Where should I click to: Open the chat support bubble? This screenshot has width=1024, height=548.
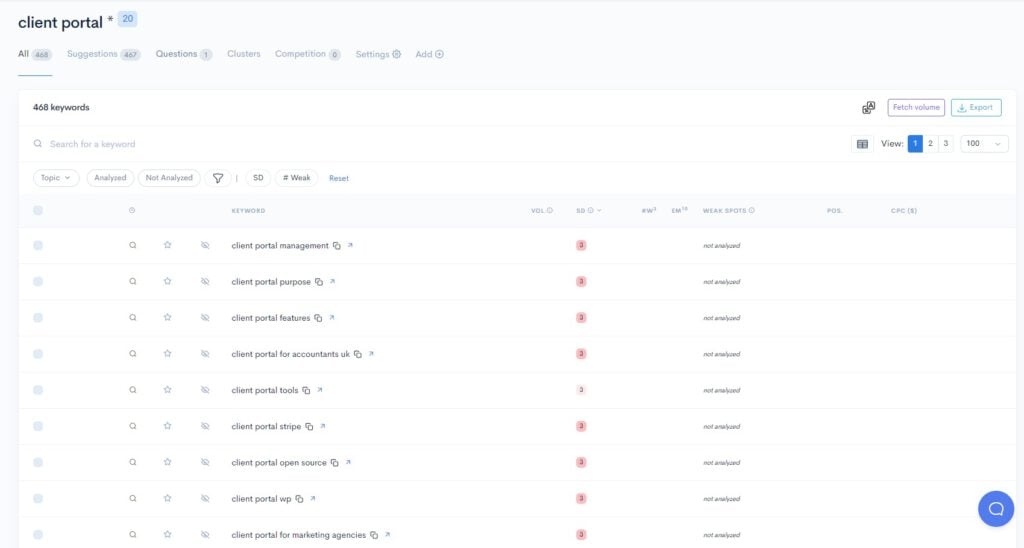point(995,509)
